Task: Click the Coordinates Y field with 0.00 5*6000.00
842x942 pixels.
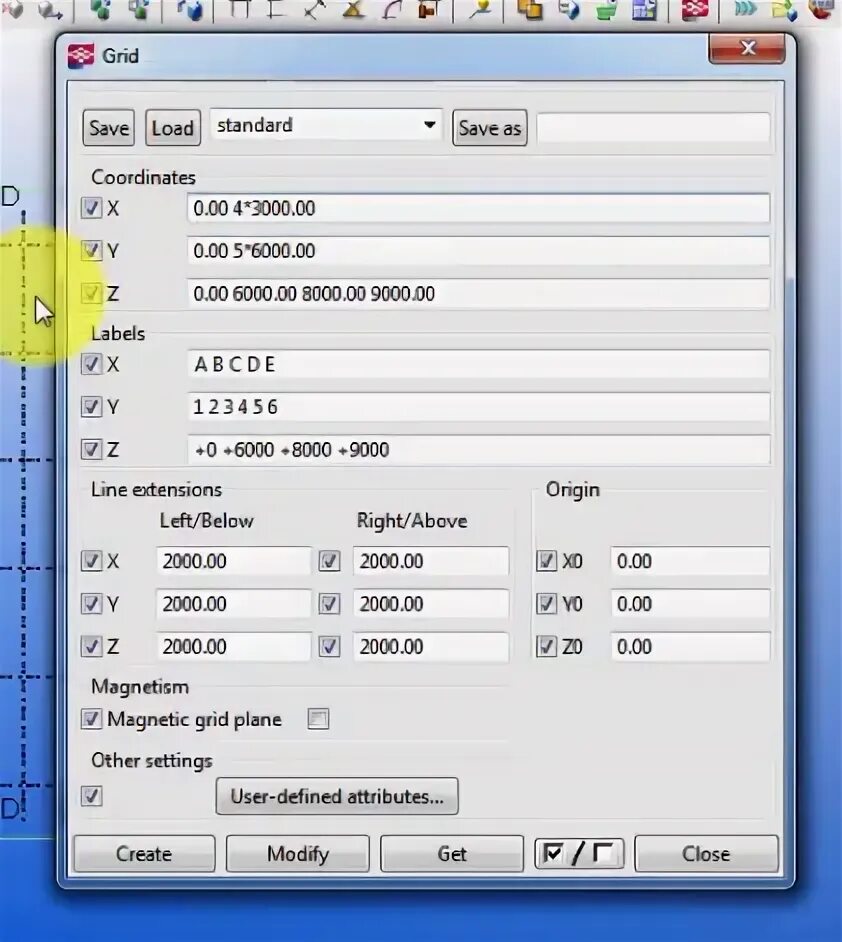Action: (x=478, y=251)
